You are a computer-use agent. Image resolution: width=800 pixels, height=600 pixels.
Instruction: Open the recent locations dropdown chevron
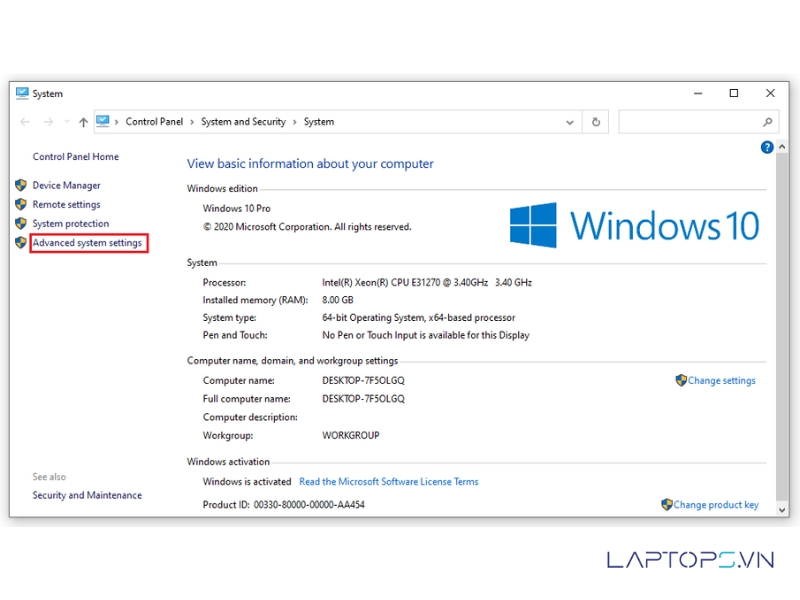[x=66, y=122]
